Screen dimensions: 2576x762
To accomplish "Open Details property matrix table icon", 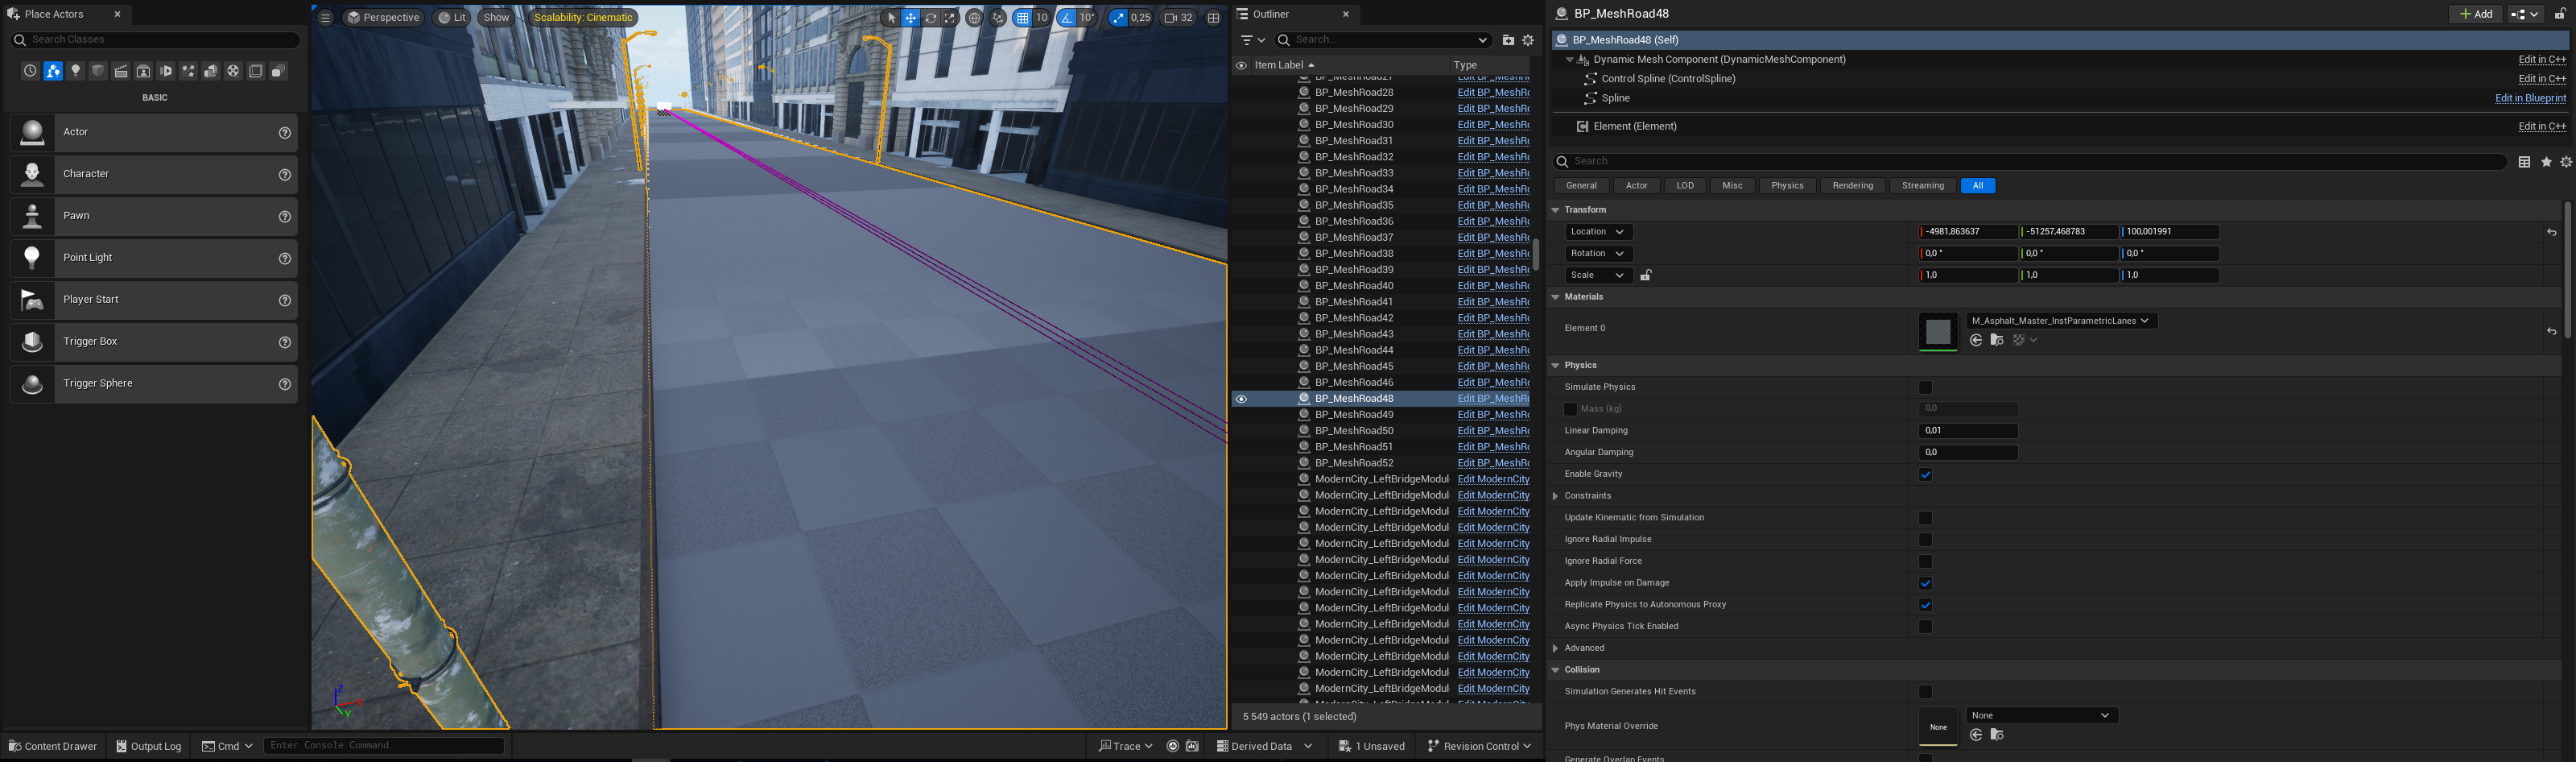I will click(2524, 162).
